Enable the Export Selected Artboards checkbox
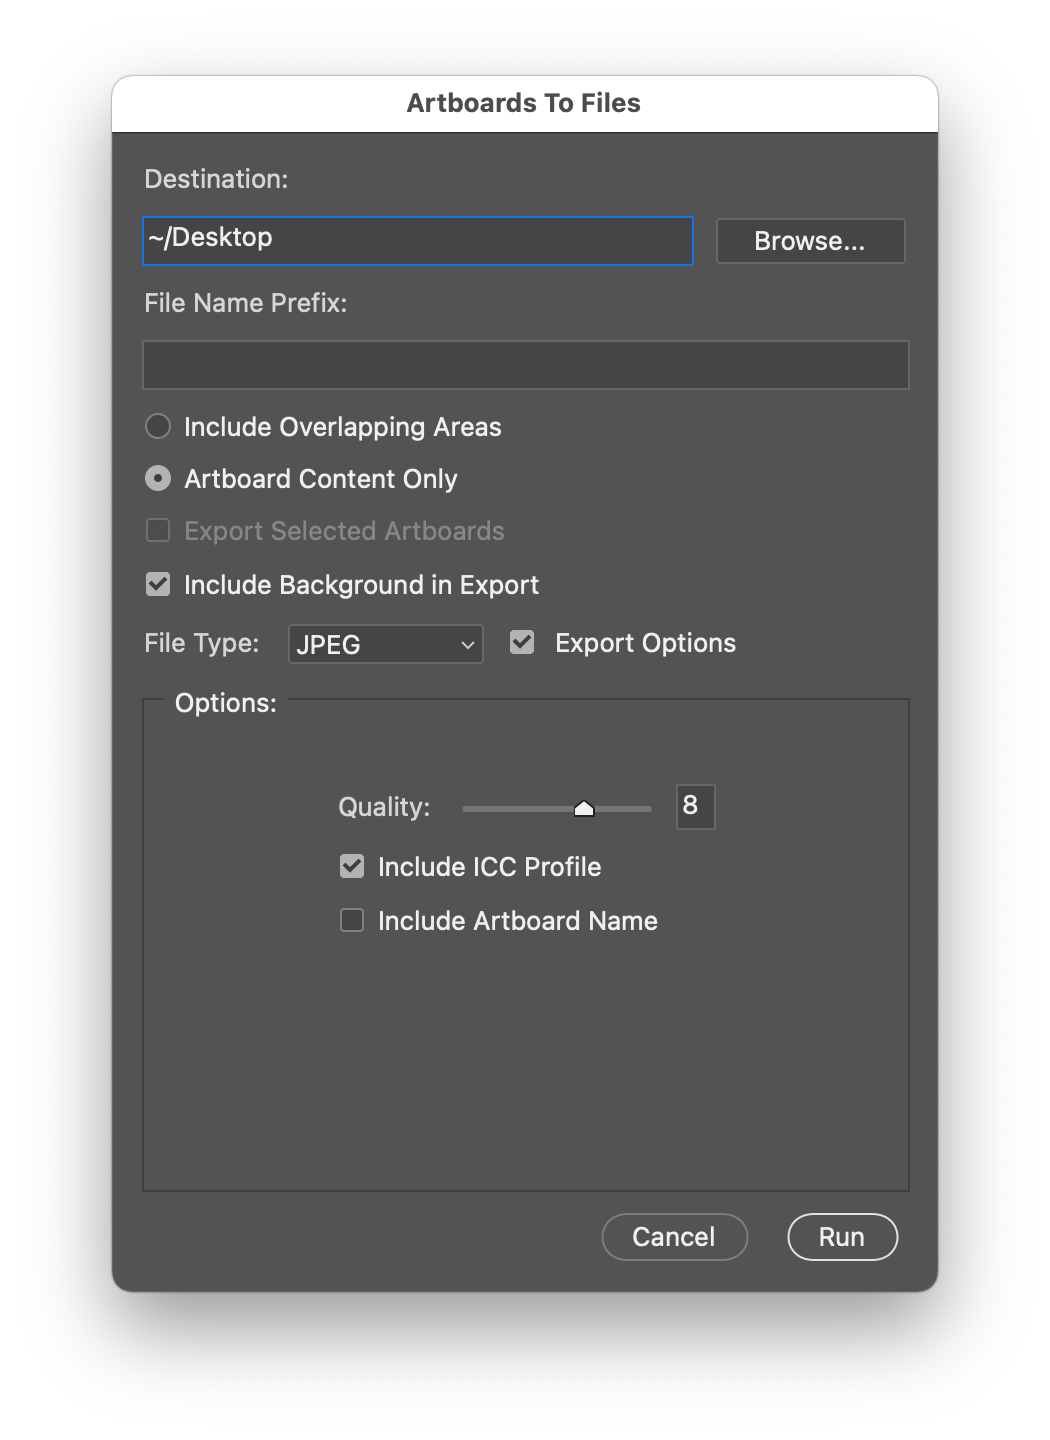 [x=157, y=530]
